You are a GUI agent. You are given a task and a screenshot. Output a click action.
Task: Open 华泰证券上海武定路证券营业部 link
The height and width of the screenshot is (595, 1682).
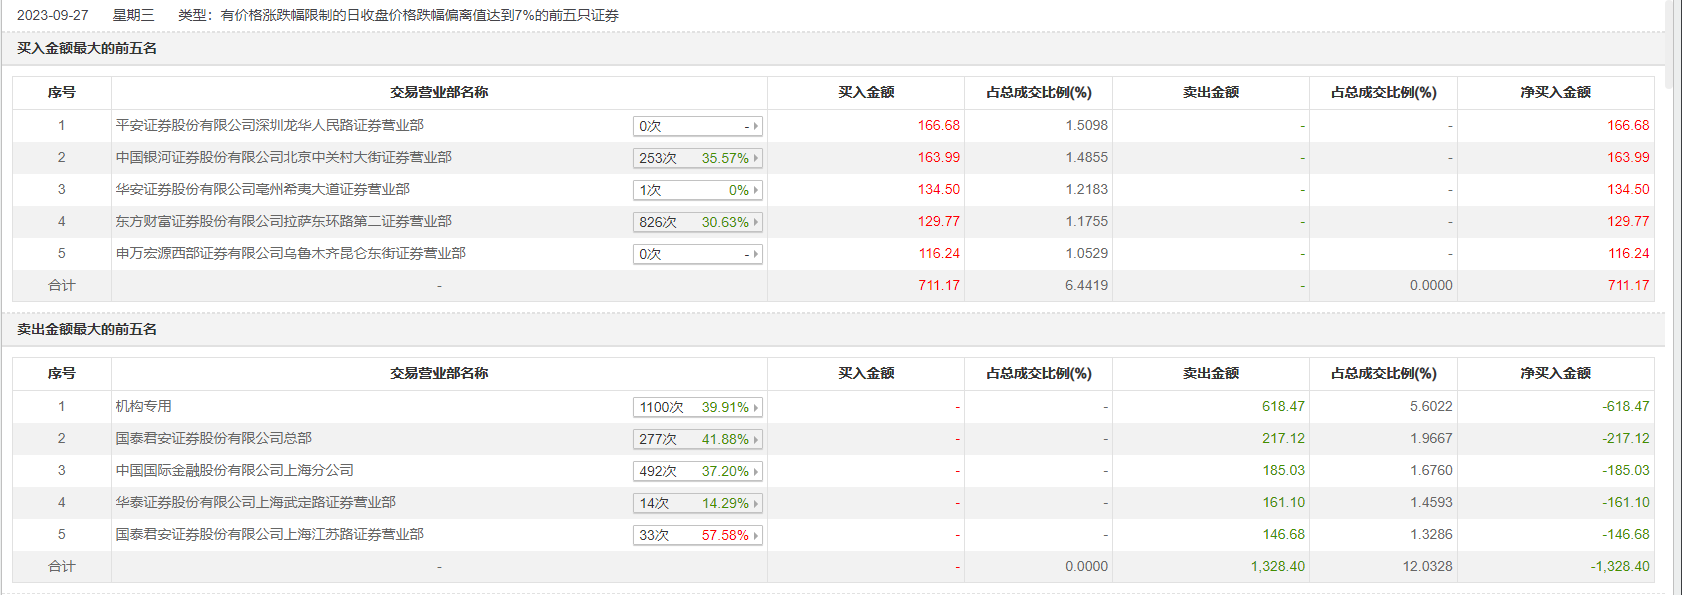[255, 503]
